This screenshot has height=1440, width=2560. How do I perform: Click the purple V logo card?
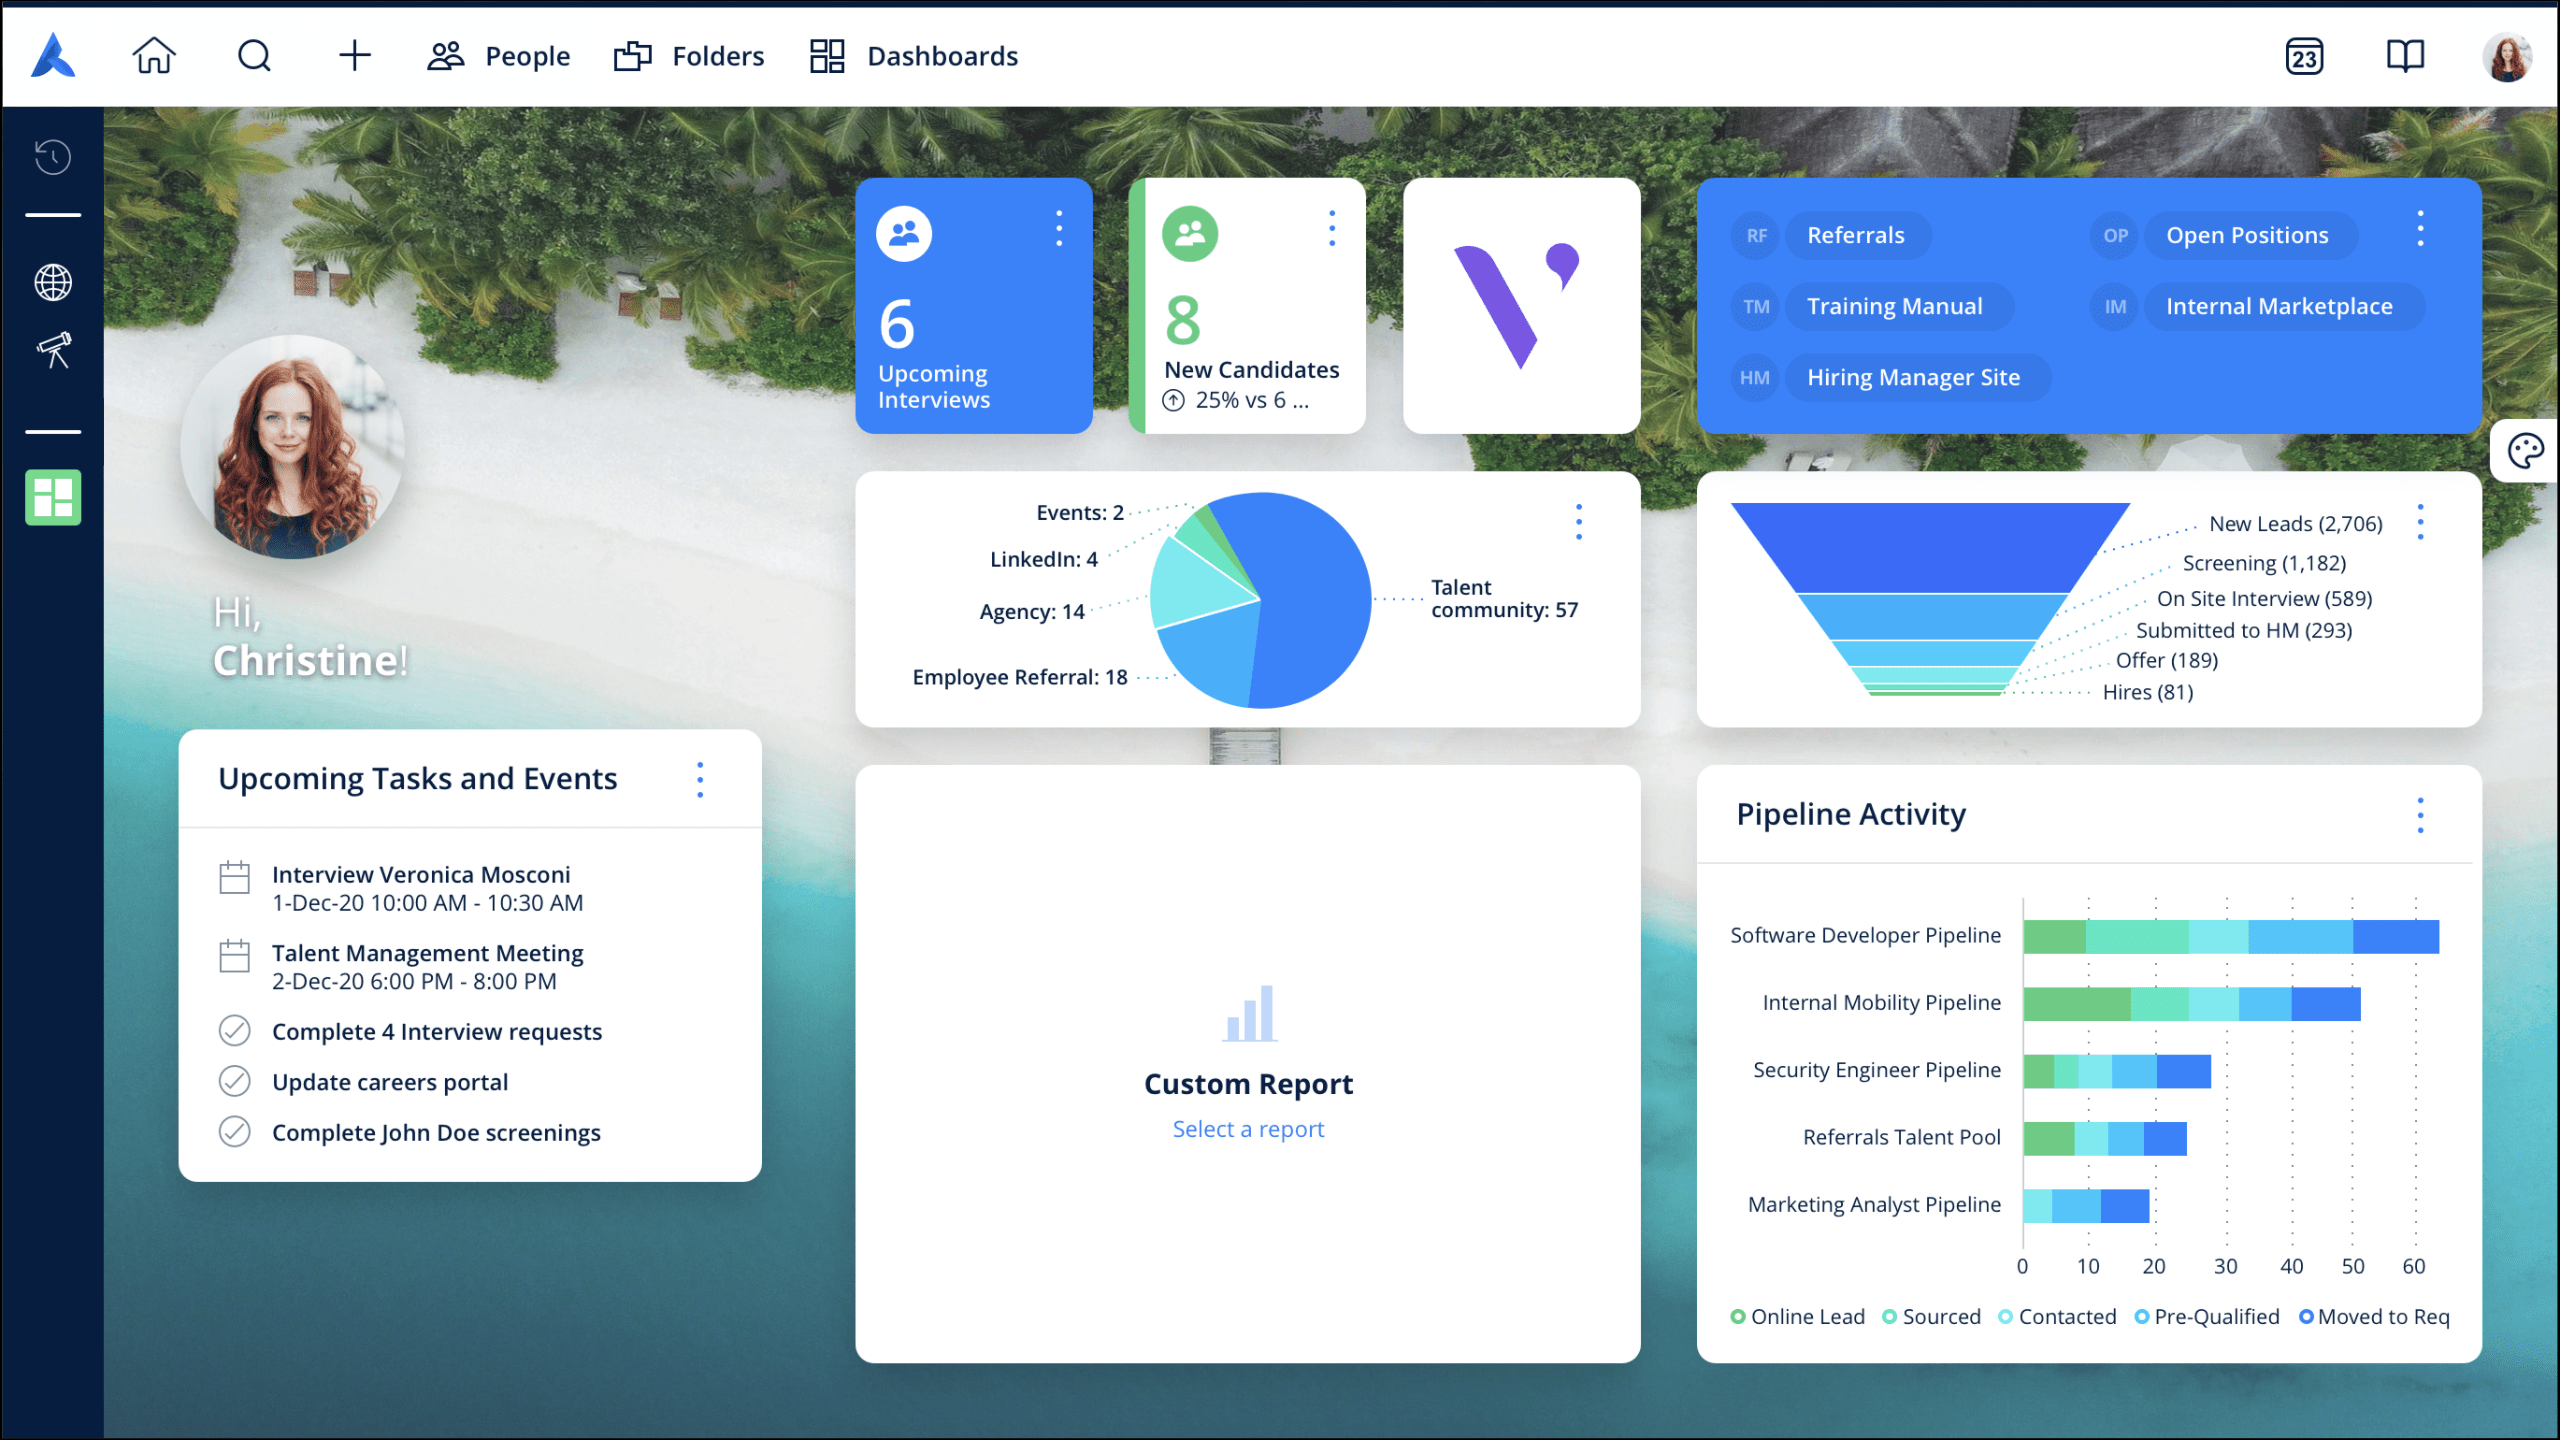(x=1521, y=306)
